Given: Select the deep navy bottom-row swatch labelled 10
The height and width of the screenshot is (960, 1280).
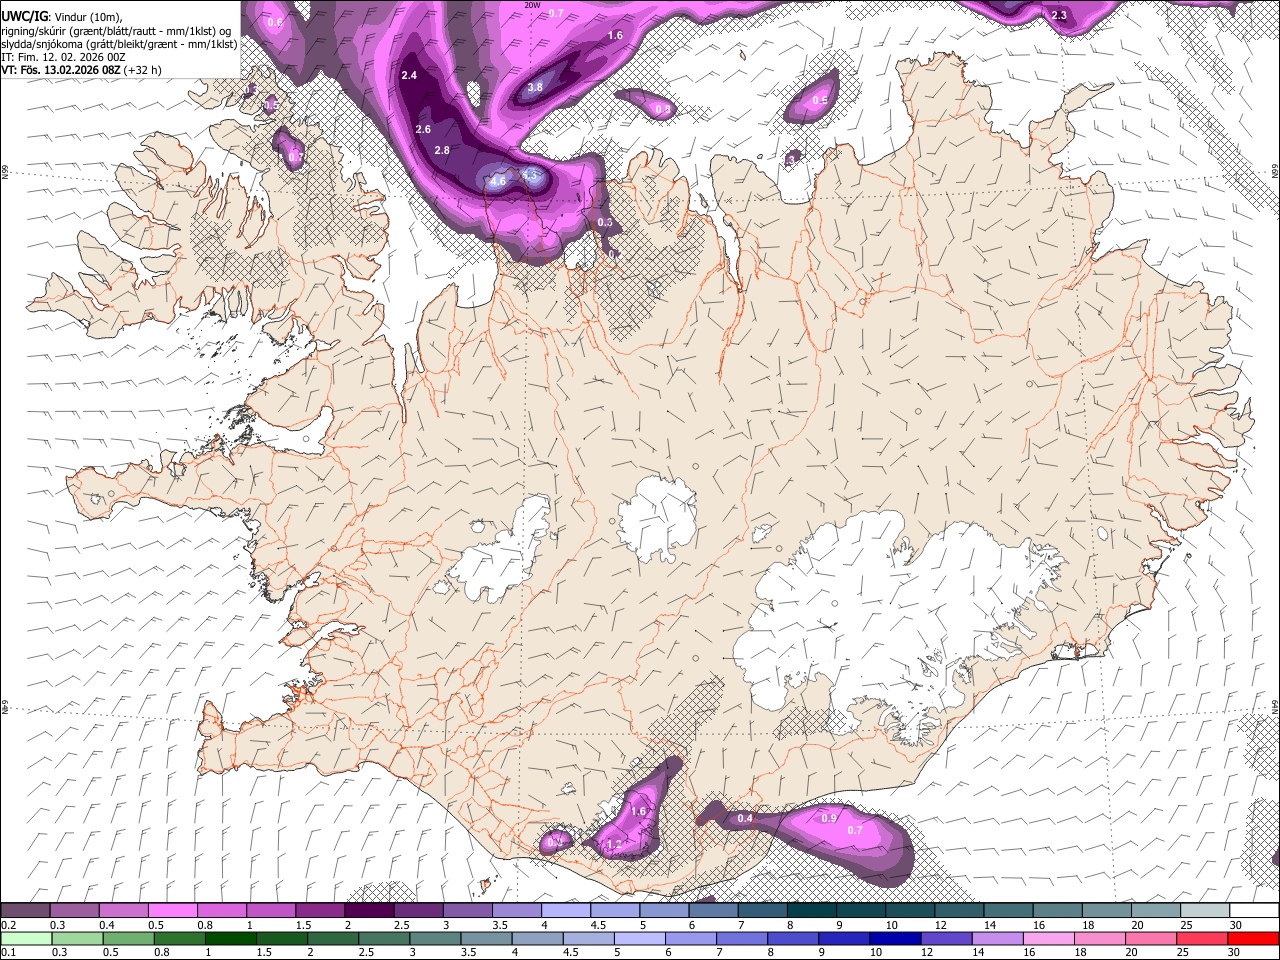Looking at the screenshot, I should point(895,938).
